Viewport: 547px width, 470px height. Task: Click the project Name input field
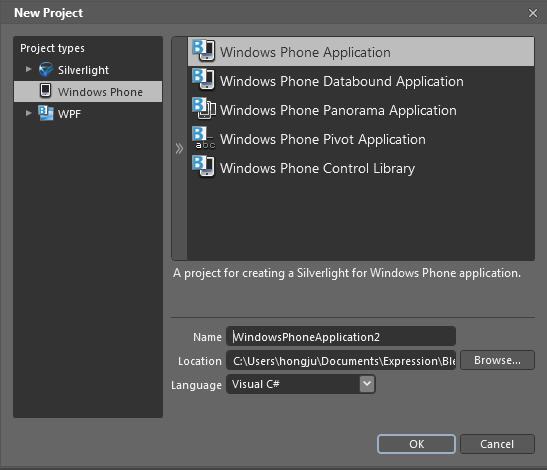[341, 336]
